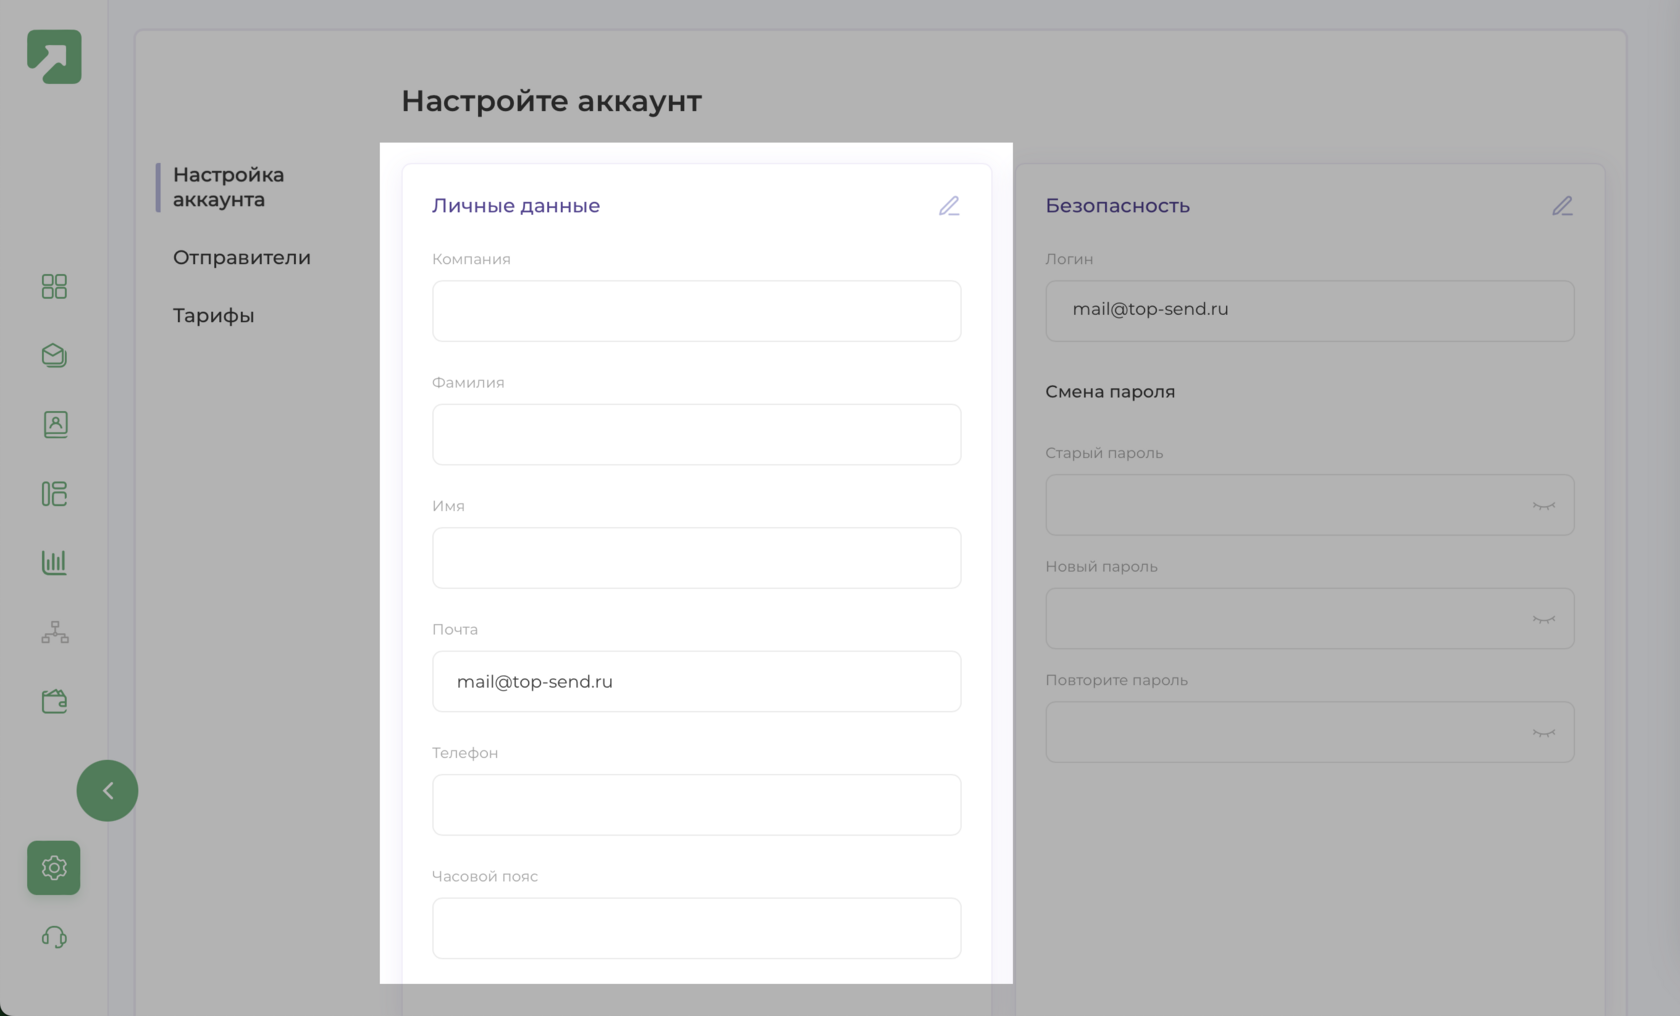Focus the Фамилия input field
Image resolution: width=1680 pixels, height=1016 pixels.
point(696,434)
